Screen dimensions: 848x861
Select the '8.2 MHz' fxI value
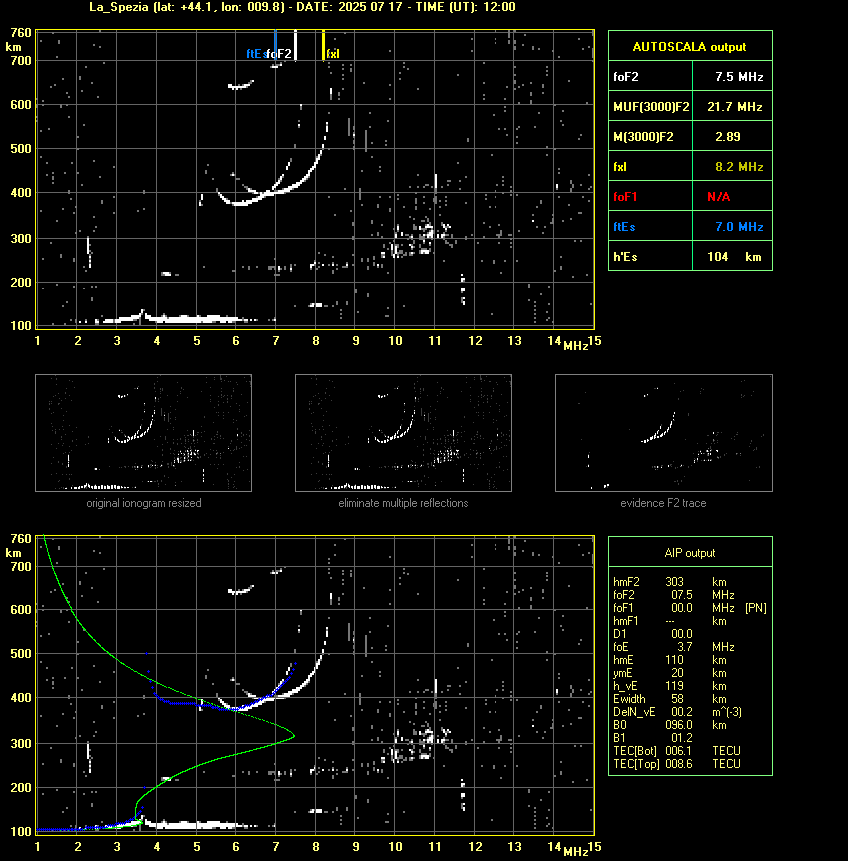point(739,167)
